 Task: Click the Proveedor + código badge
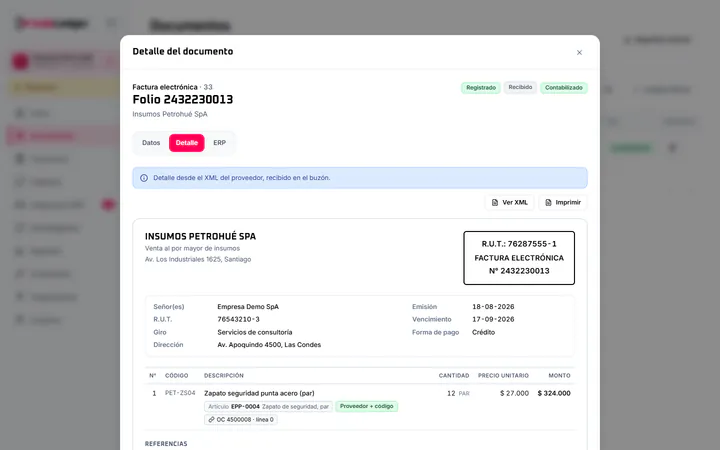coord(366,406)
